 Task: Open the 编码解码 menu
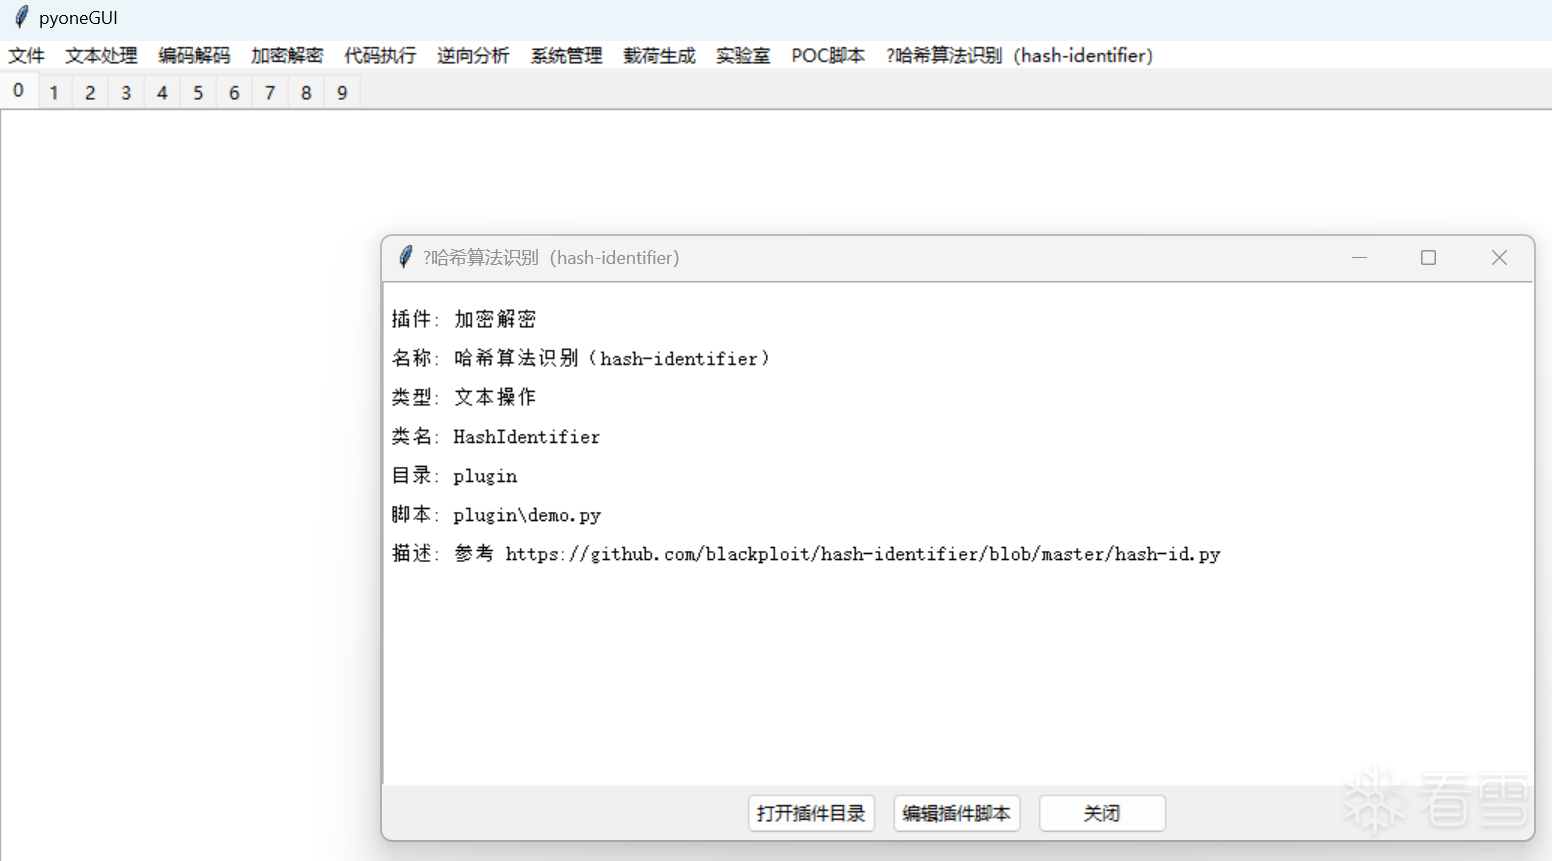pyautogui.click(x=193, y=55)
